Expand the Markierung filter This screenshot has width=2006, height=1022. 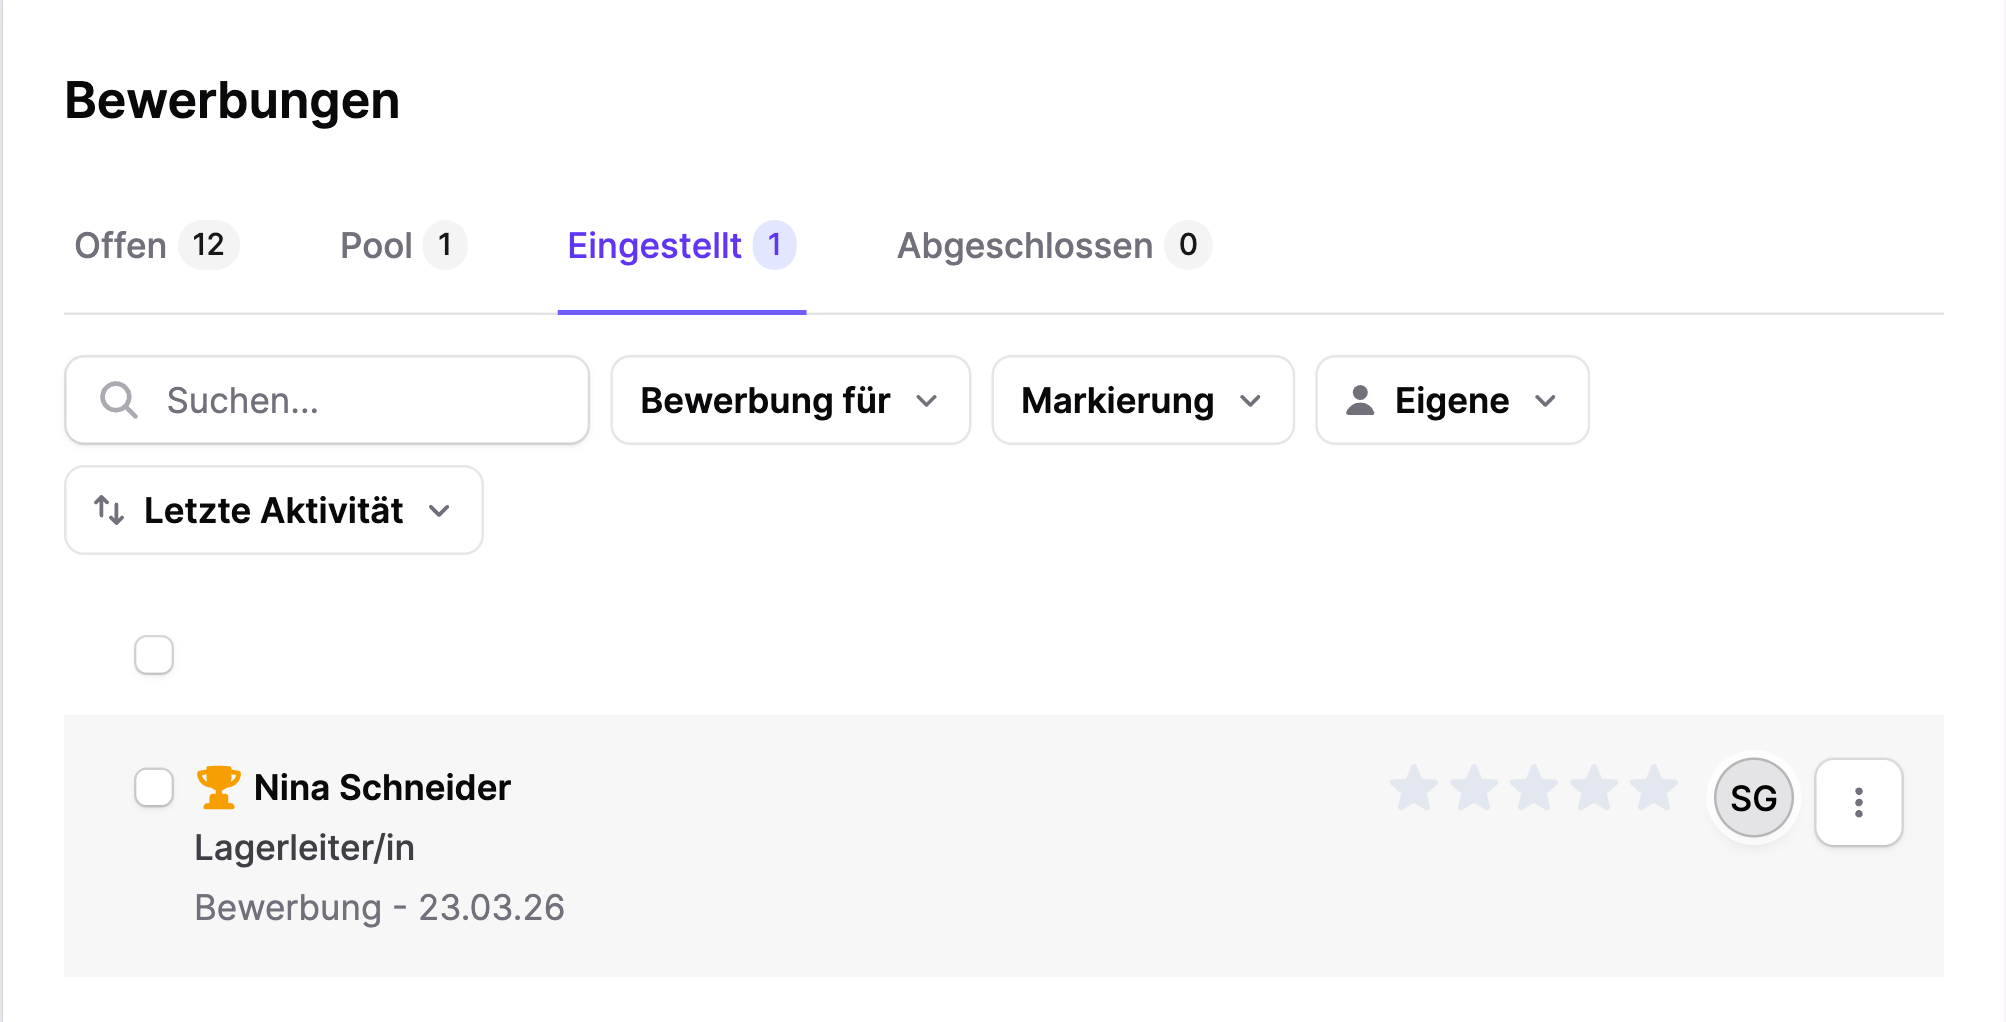coord(1142,400)
